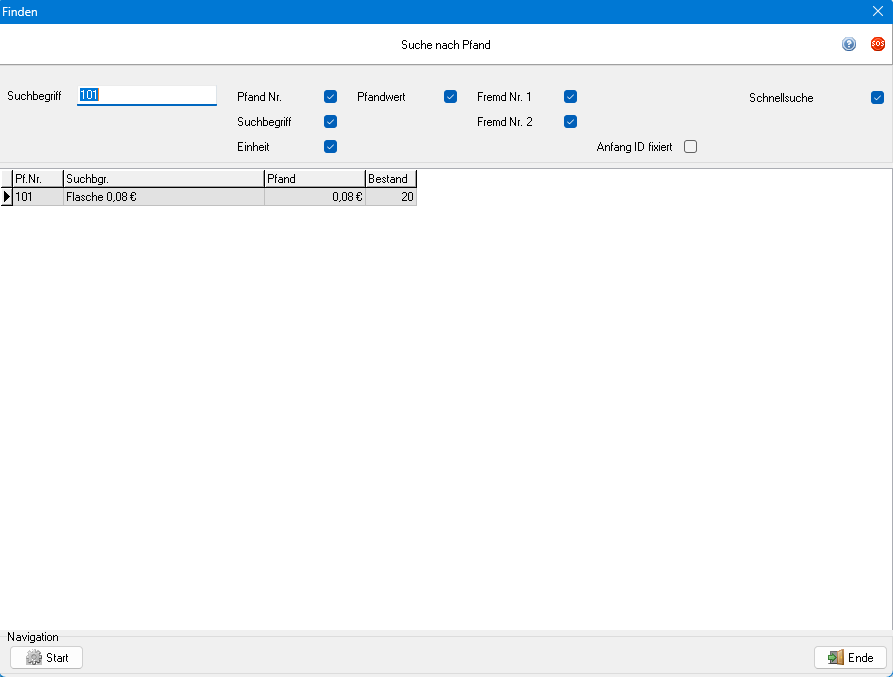Uncheck the Fremd Nr. 2 checkbox
893x677 pixels.
tap(570, 122)
